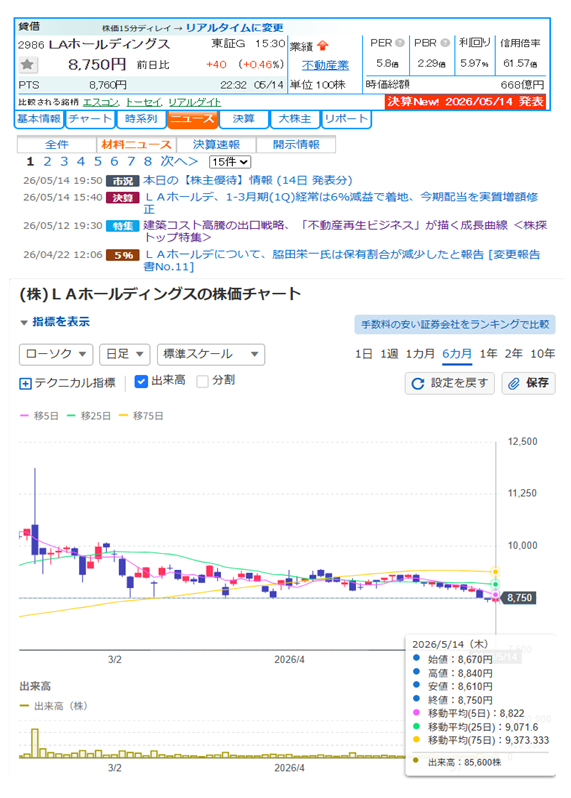The height and width of the screenshot is (798, 571).
Task: Set chart range to 10年
Action: point(543,354)
